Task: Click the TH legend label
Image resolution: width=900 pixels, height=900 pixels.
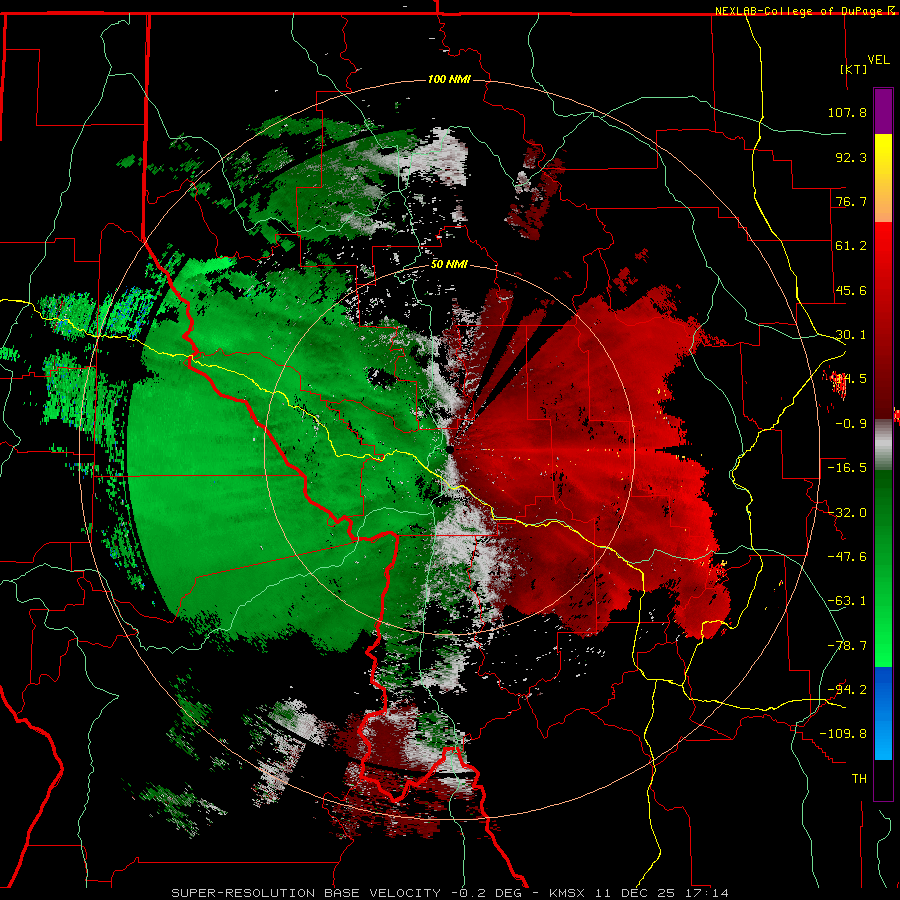Action: coord(859,779)
